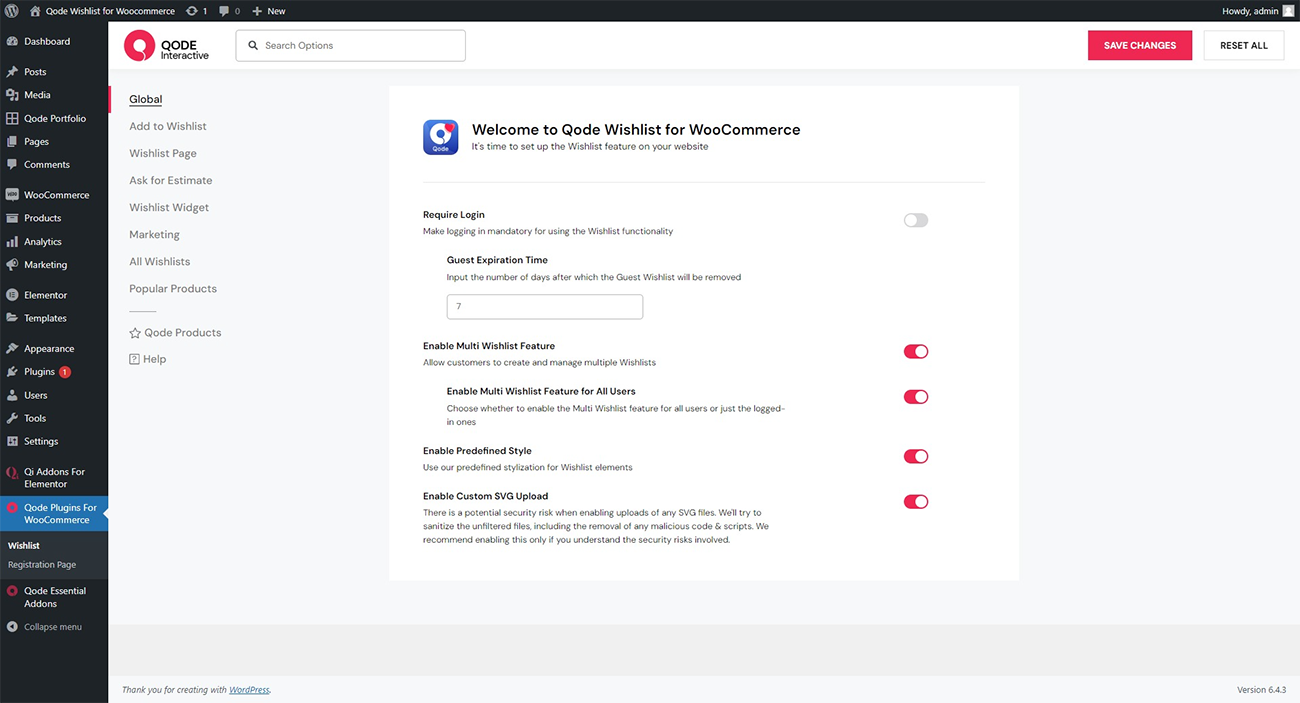Click the Qode Wishlist plugin icon
The height and width of the screenshot is (703, 1300).
coord(440,137)
